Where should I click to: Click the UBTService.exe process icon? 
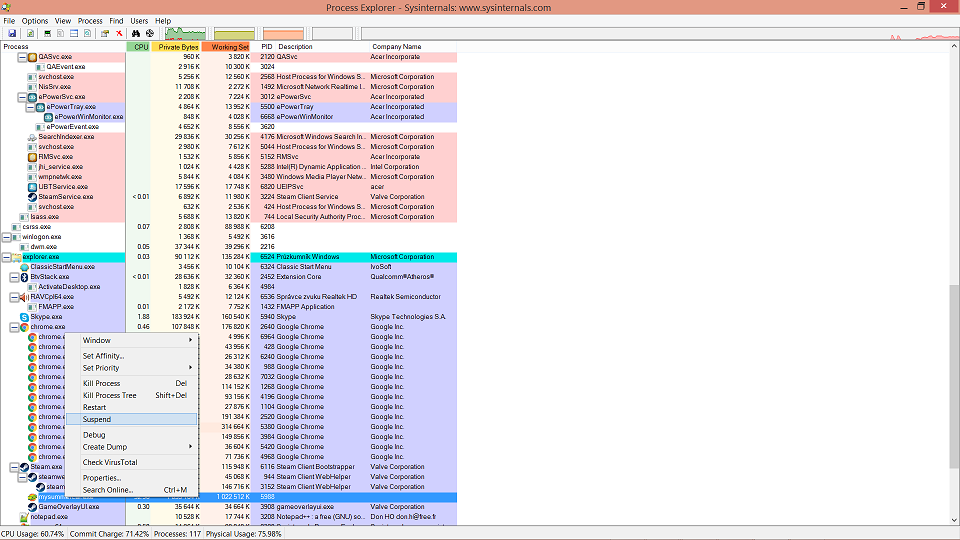[32, 187]
